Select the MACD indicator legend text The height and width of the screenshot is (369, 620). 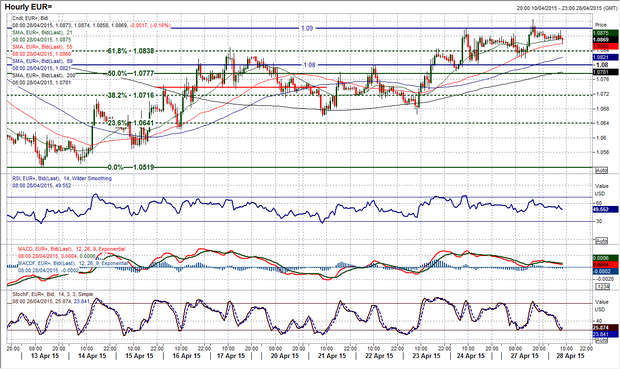tap(72, 249)
